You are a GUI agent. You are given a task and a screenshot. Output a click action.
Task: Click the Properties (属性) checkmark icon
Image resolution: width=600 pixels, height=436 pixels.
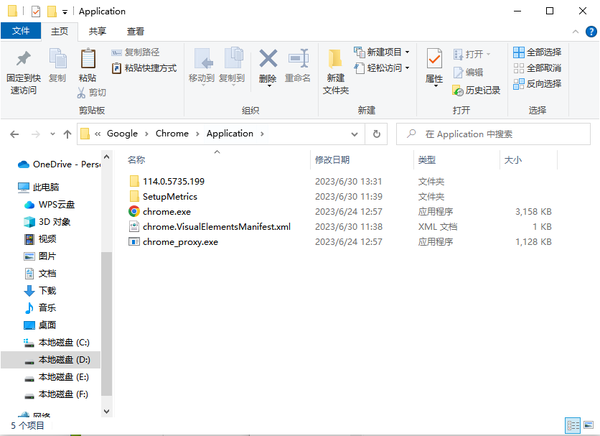[x=434, y=59]
